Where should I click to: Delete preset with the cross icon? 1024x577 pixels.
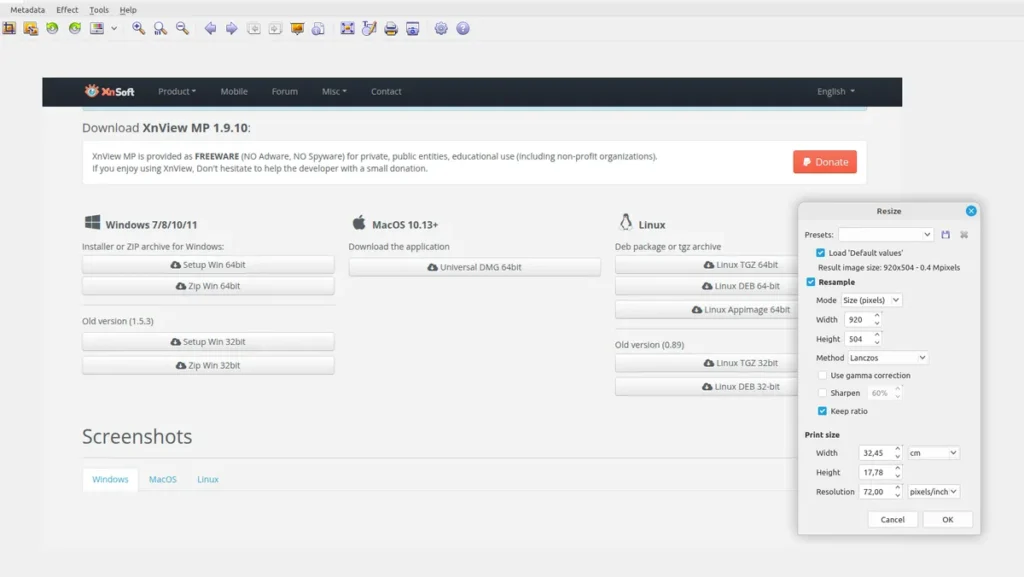point(964,234)
